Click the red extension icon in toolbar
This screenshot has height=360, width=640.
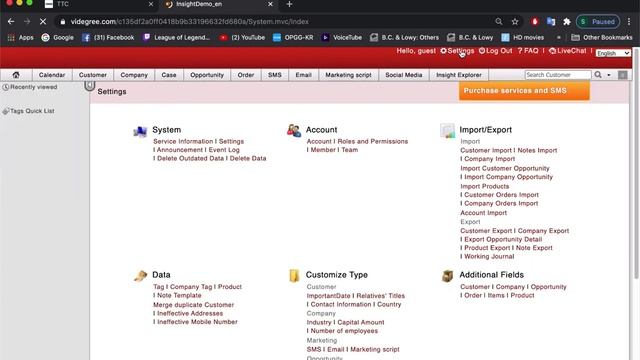pos(535,22)
